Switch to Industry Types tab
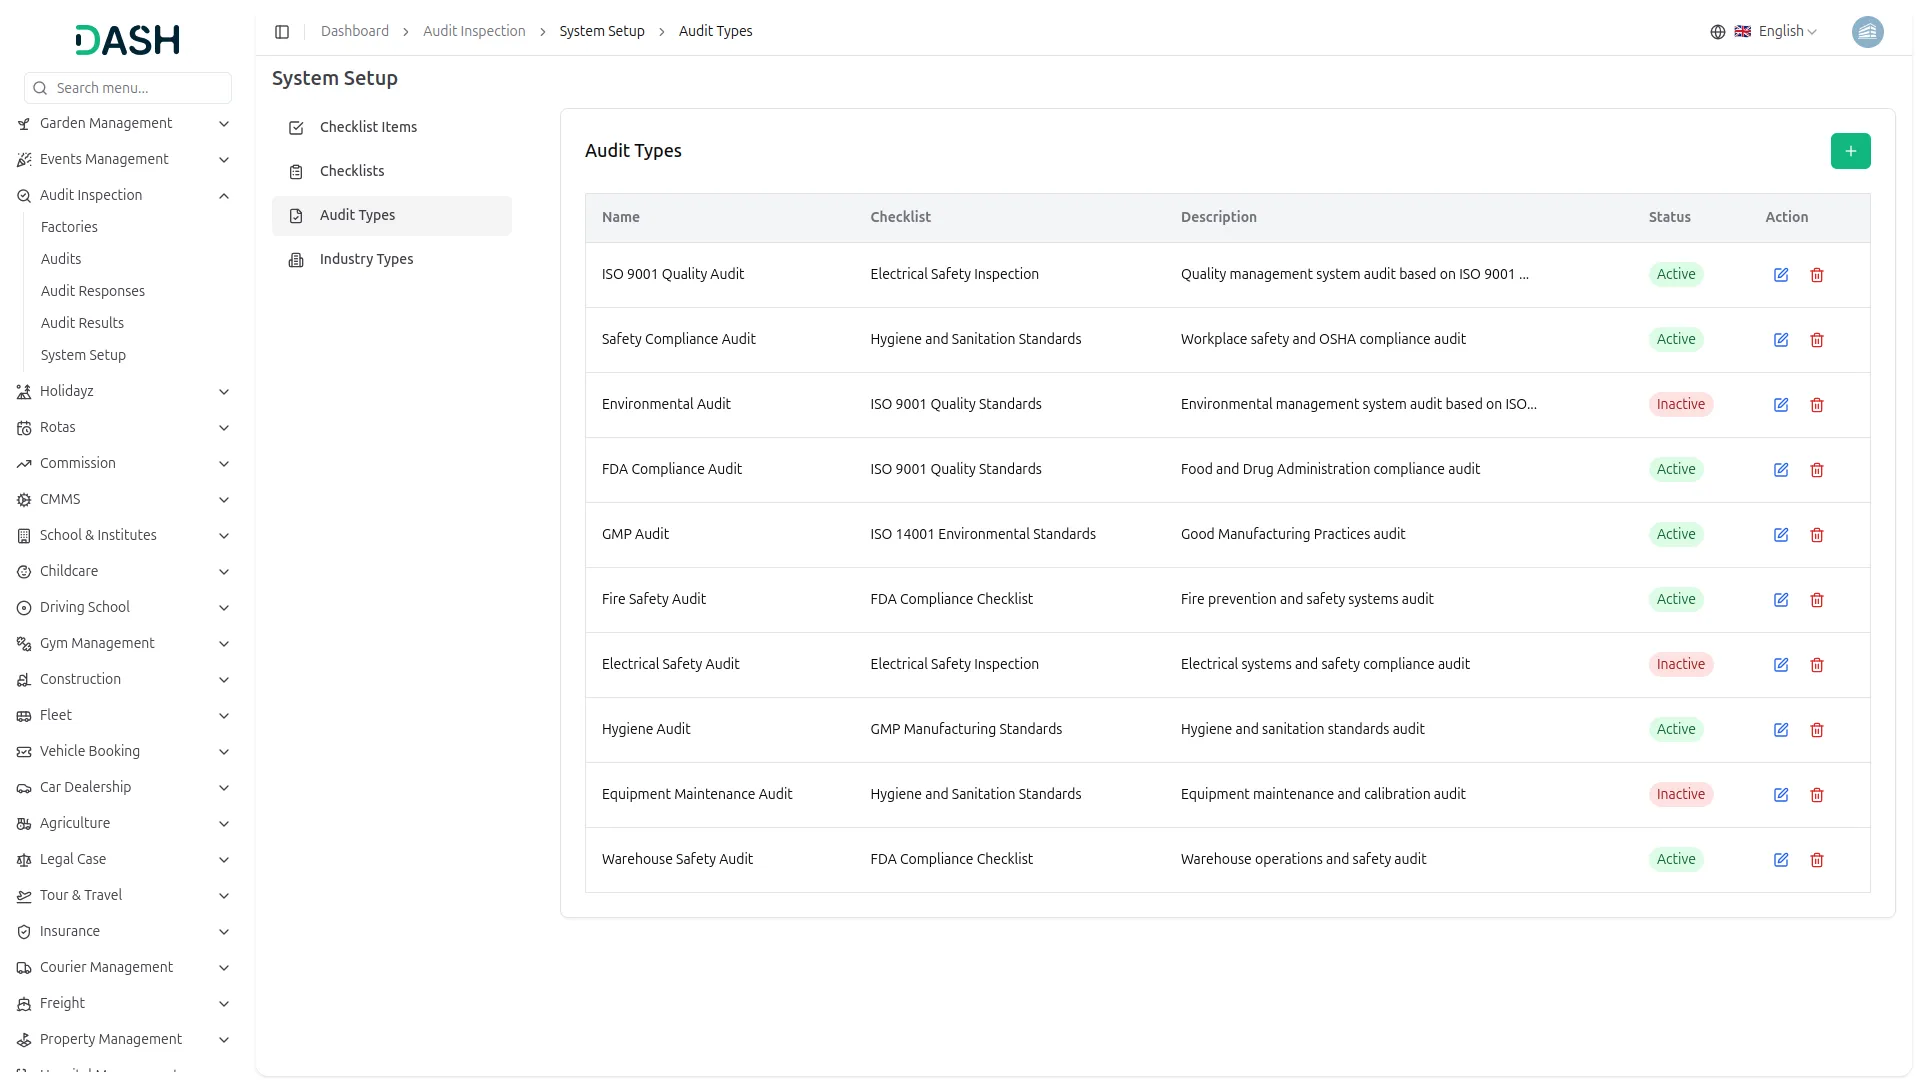Screen dimensions: 1920x1080 366,259
